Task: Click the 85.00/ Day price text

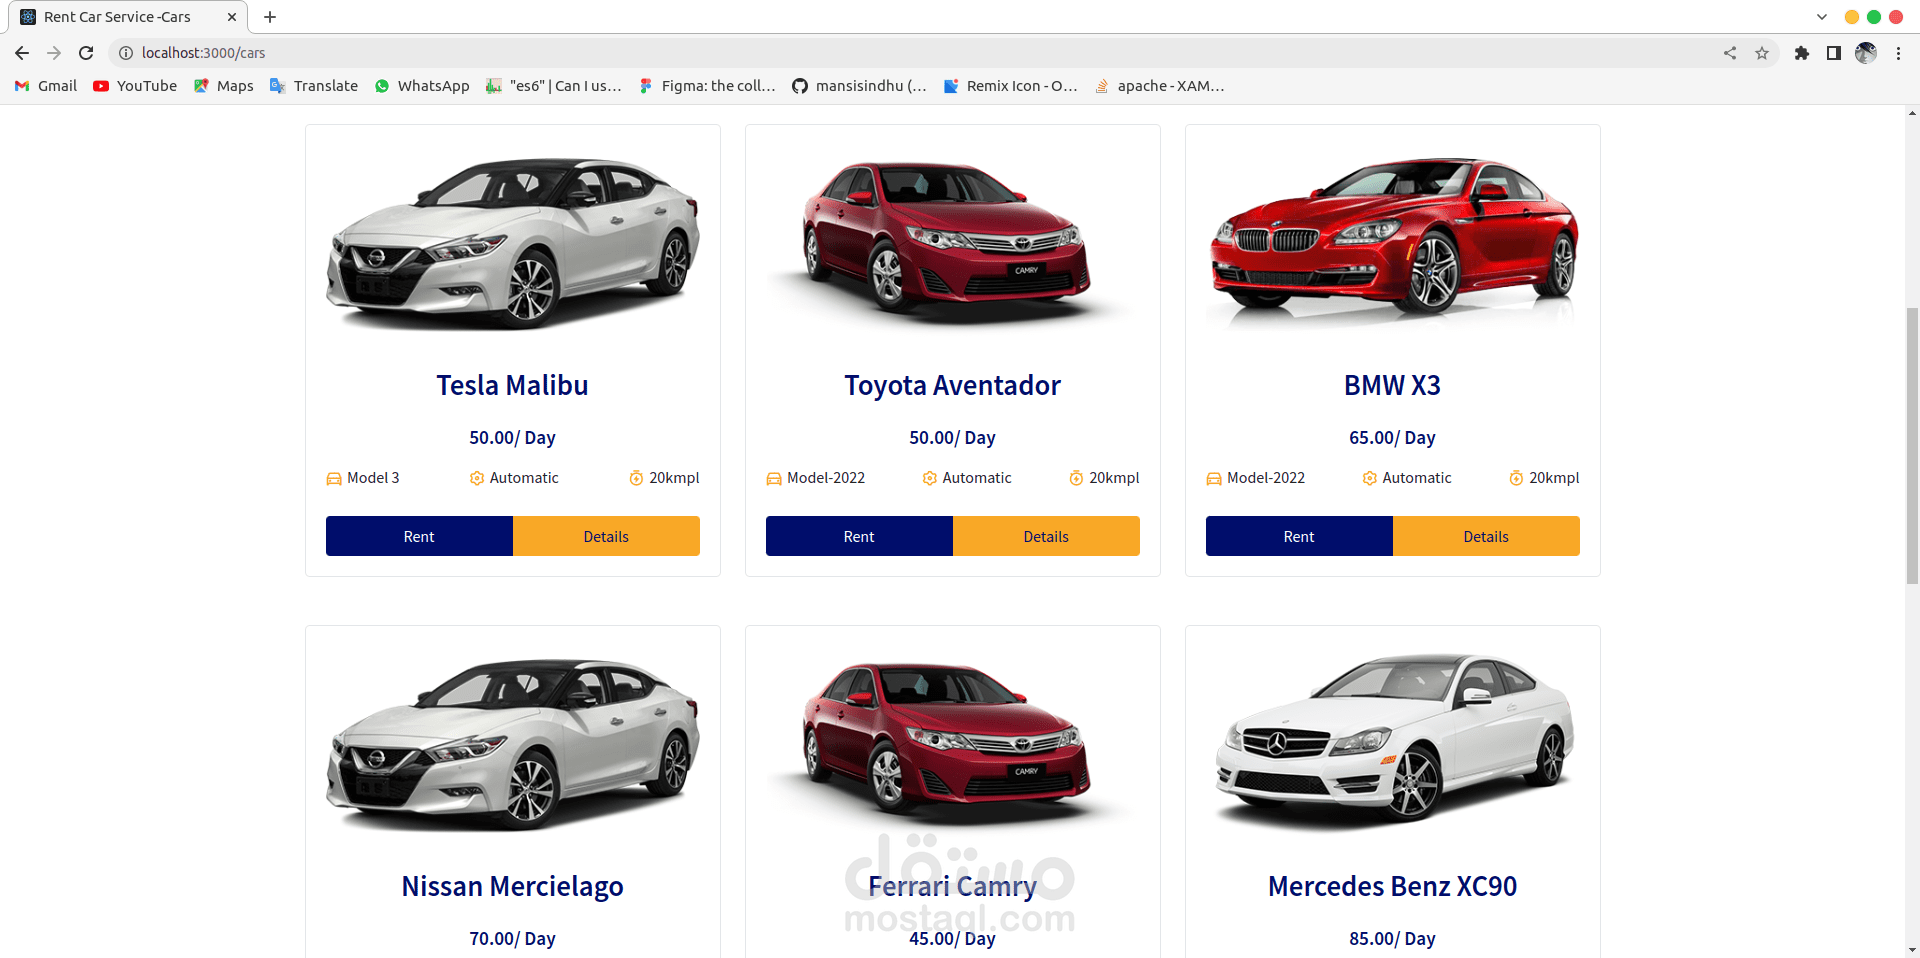Action: coord(1393,939)
